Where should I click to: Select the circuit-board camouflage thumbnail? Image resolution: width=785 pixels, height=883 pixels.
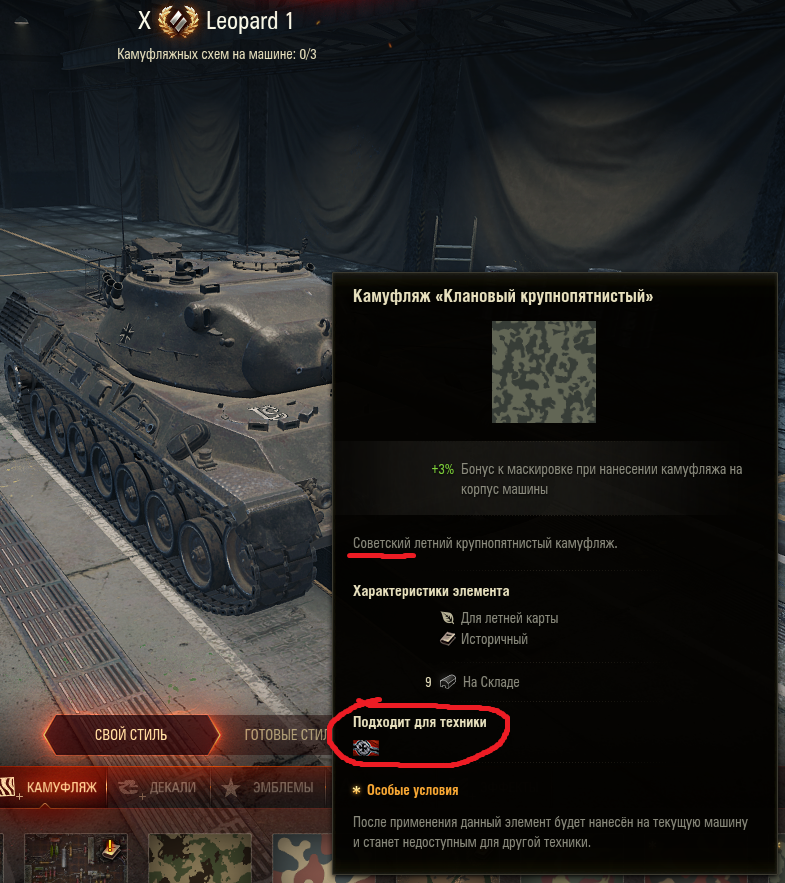[75, 858]
